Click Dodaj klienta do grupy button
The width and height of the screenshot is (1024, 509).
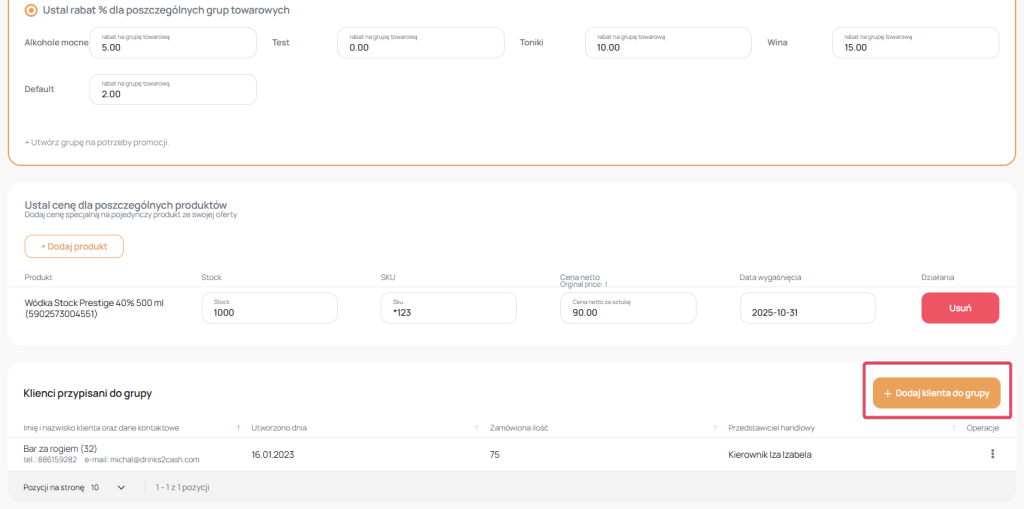pos(936,393)
